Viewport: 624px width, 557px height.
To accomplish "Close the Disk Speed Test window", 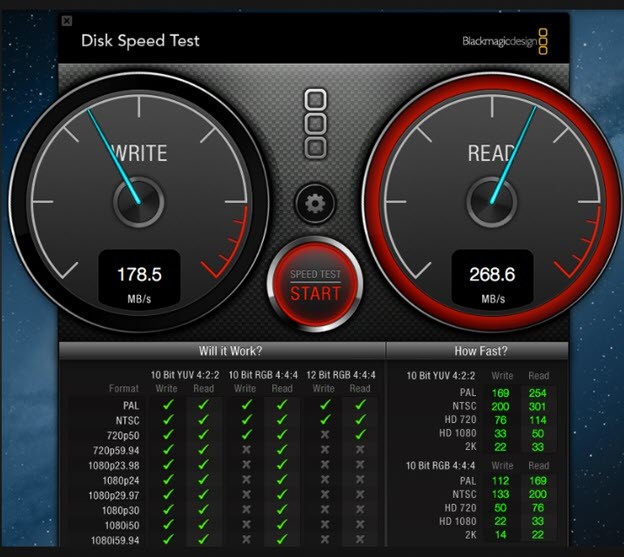I will 67,20.
